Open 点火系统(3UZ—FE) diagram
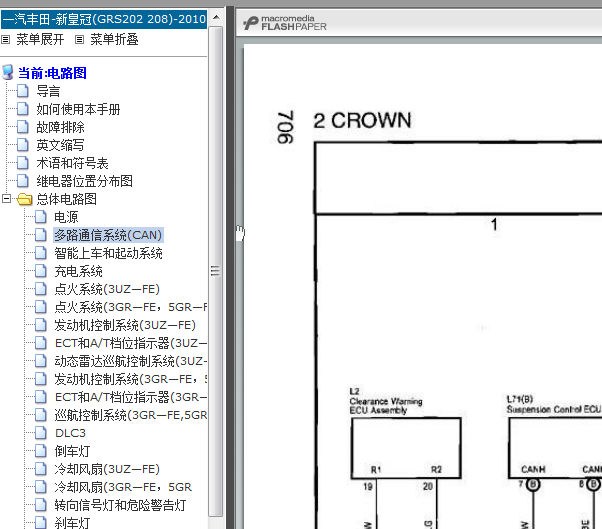 pyautogui.click(x=107, y=289)
